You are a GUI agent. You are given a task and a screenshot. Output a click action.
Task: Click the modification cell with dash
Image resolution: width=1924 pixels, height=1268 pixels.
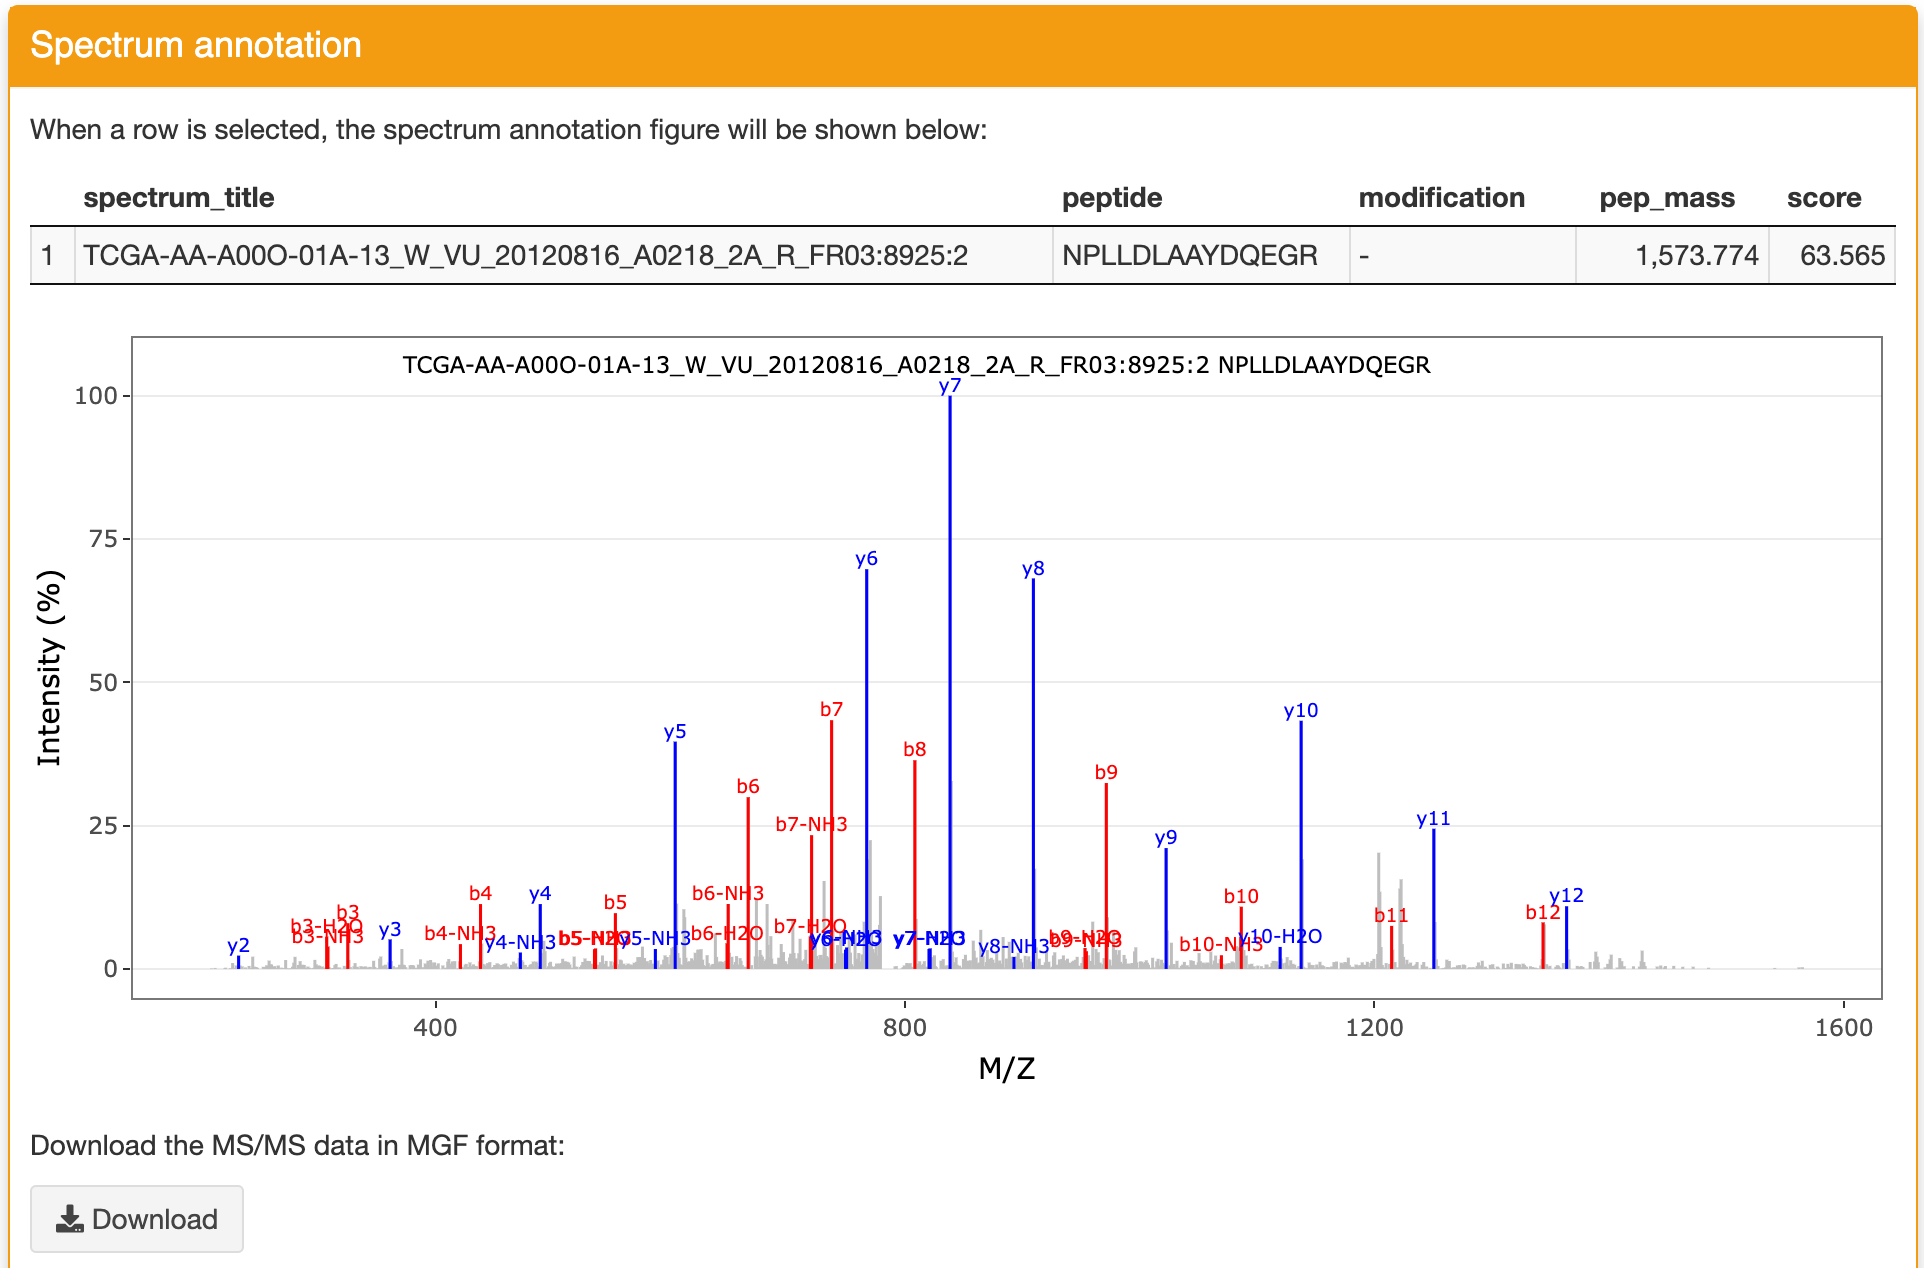(1462, 255)
